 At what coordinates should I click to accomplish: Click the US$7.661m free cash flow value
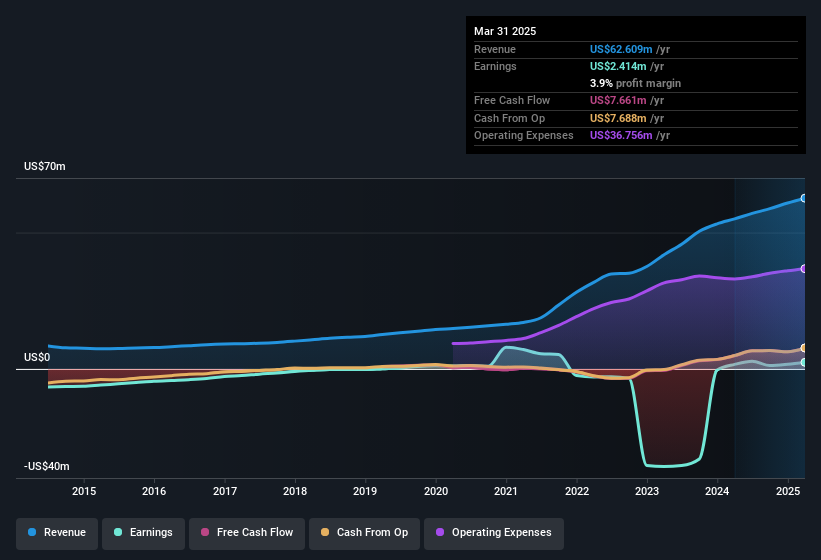[x=618, y=100]
